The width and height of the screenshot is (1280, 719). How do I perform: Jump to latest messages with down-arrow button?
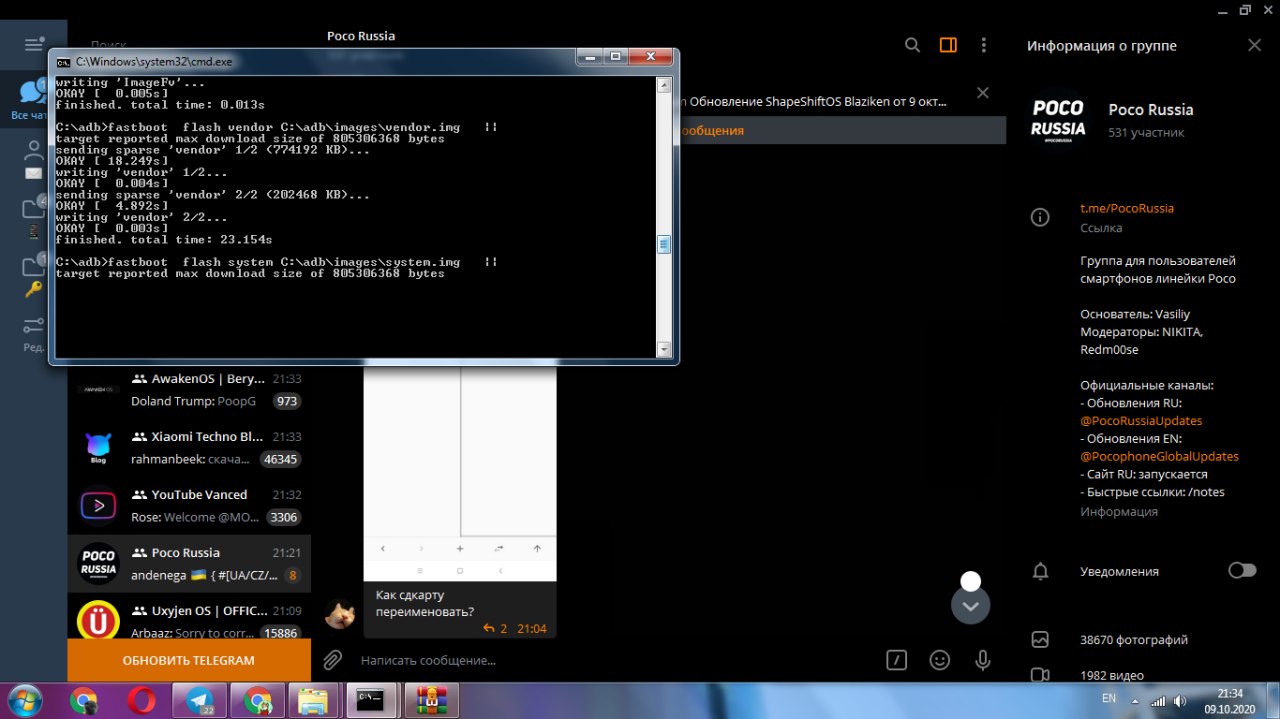click(x=970, y=605)
